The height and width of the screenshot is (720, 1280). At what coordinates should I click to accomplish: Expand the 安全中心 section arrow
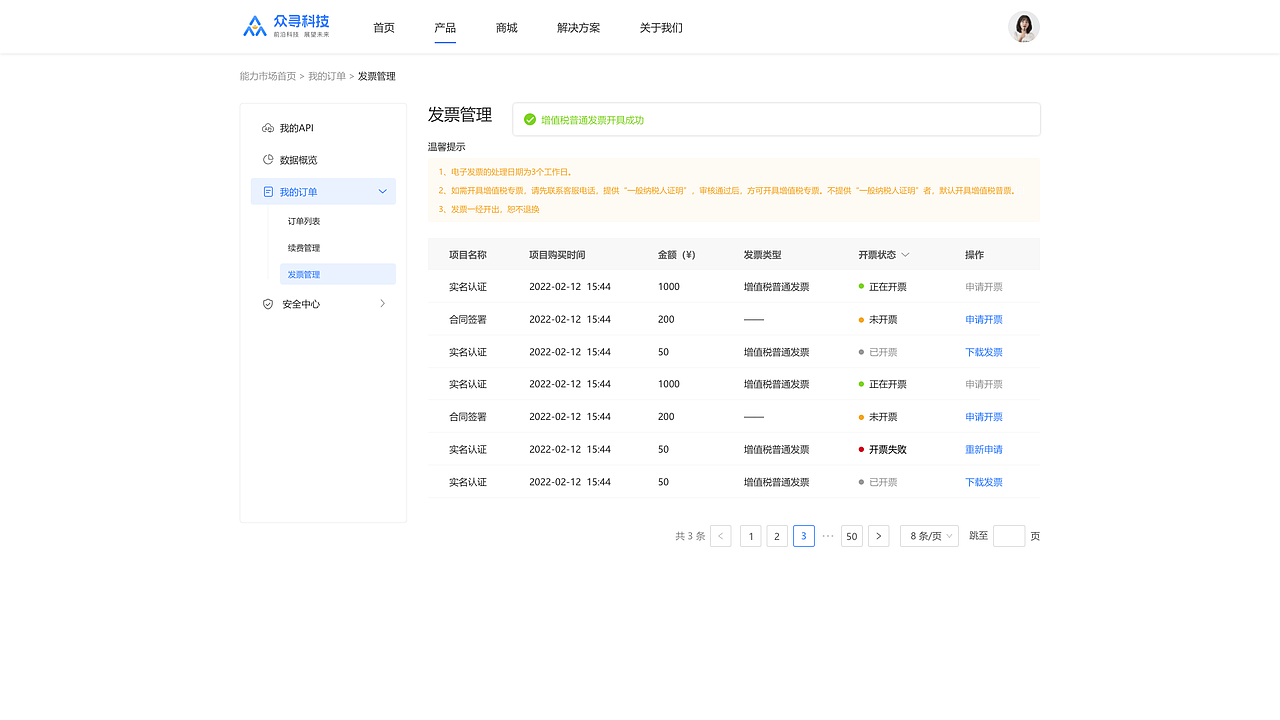pyautogui.click(x=382, y=303)
